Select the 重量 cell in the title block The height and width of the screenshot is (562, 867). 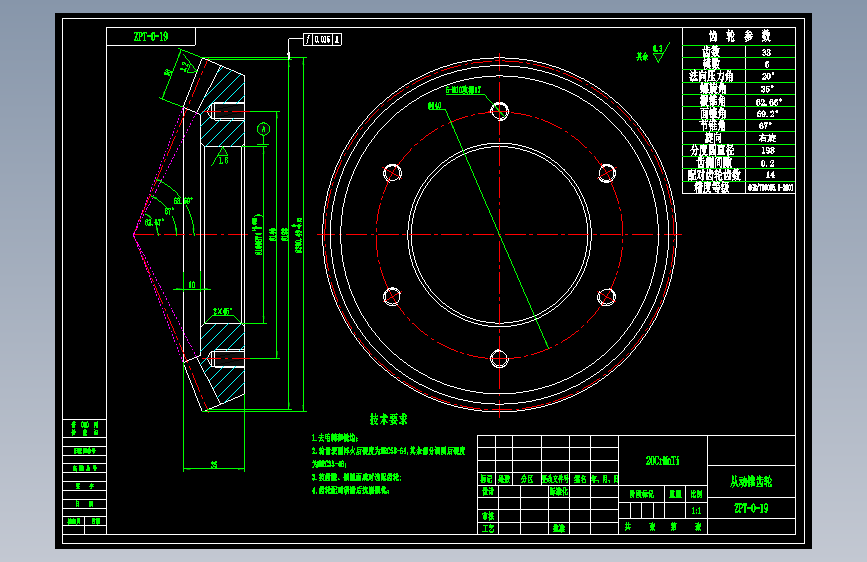click(675, 494)
